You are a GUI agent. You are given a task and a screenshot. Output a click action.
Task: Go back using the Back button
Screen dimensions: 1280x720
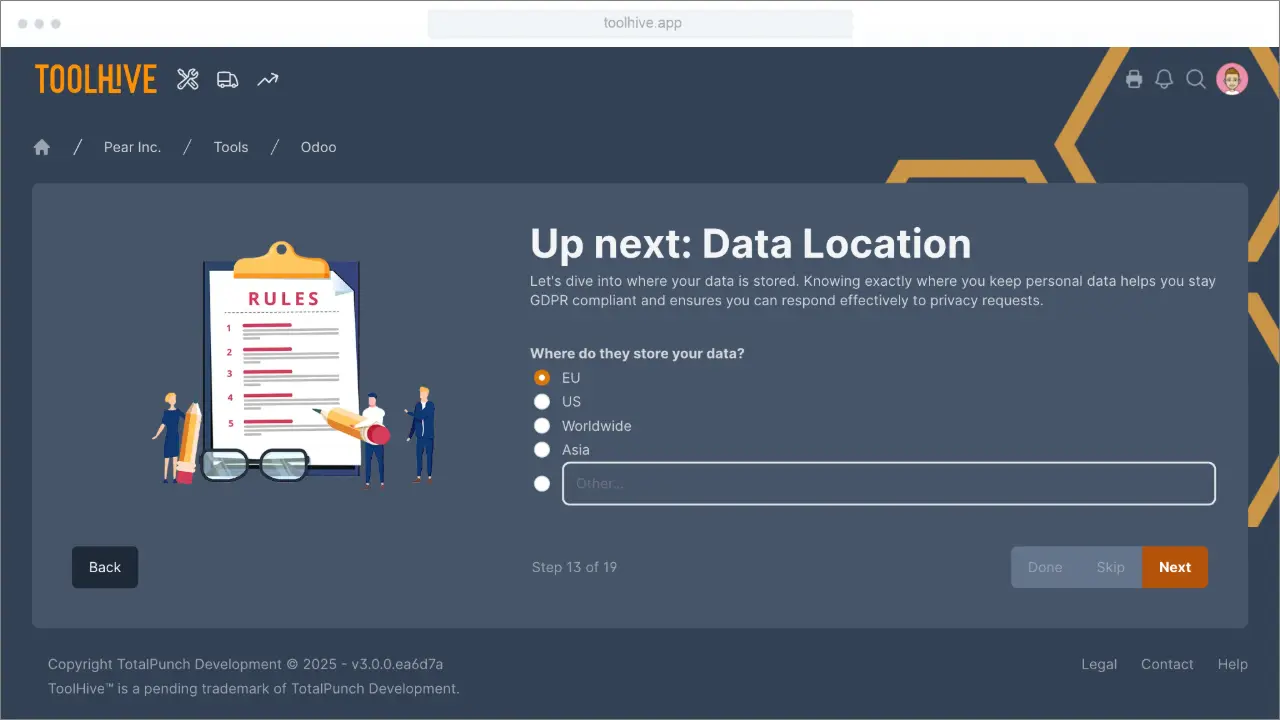(x=104, y=567)
